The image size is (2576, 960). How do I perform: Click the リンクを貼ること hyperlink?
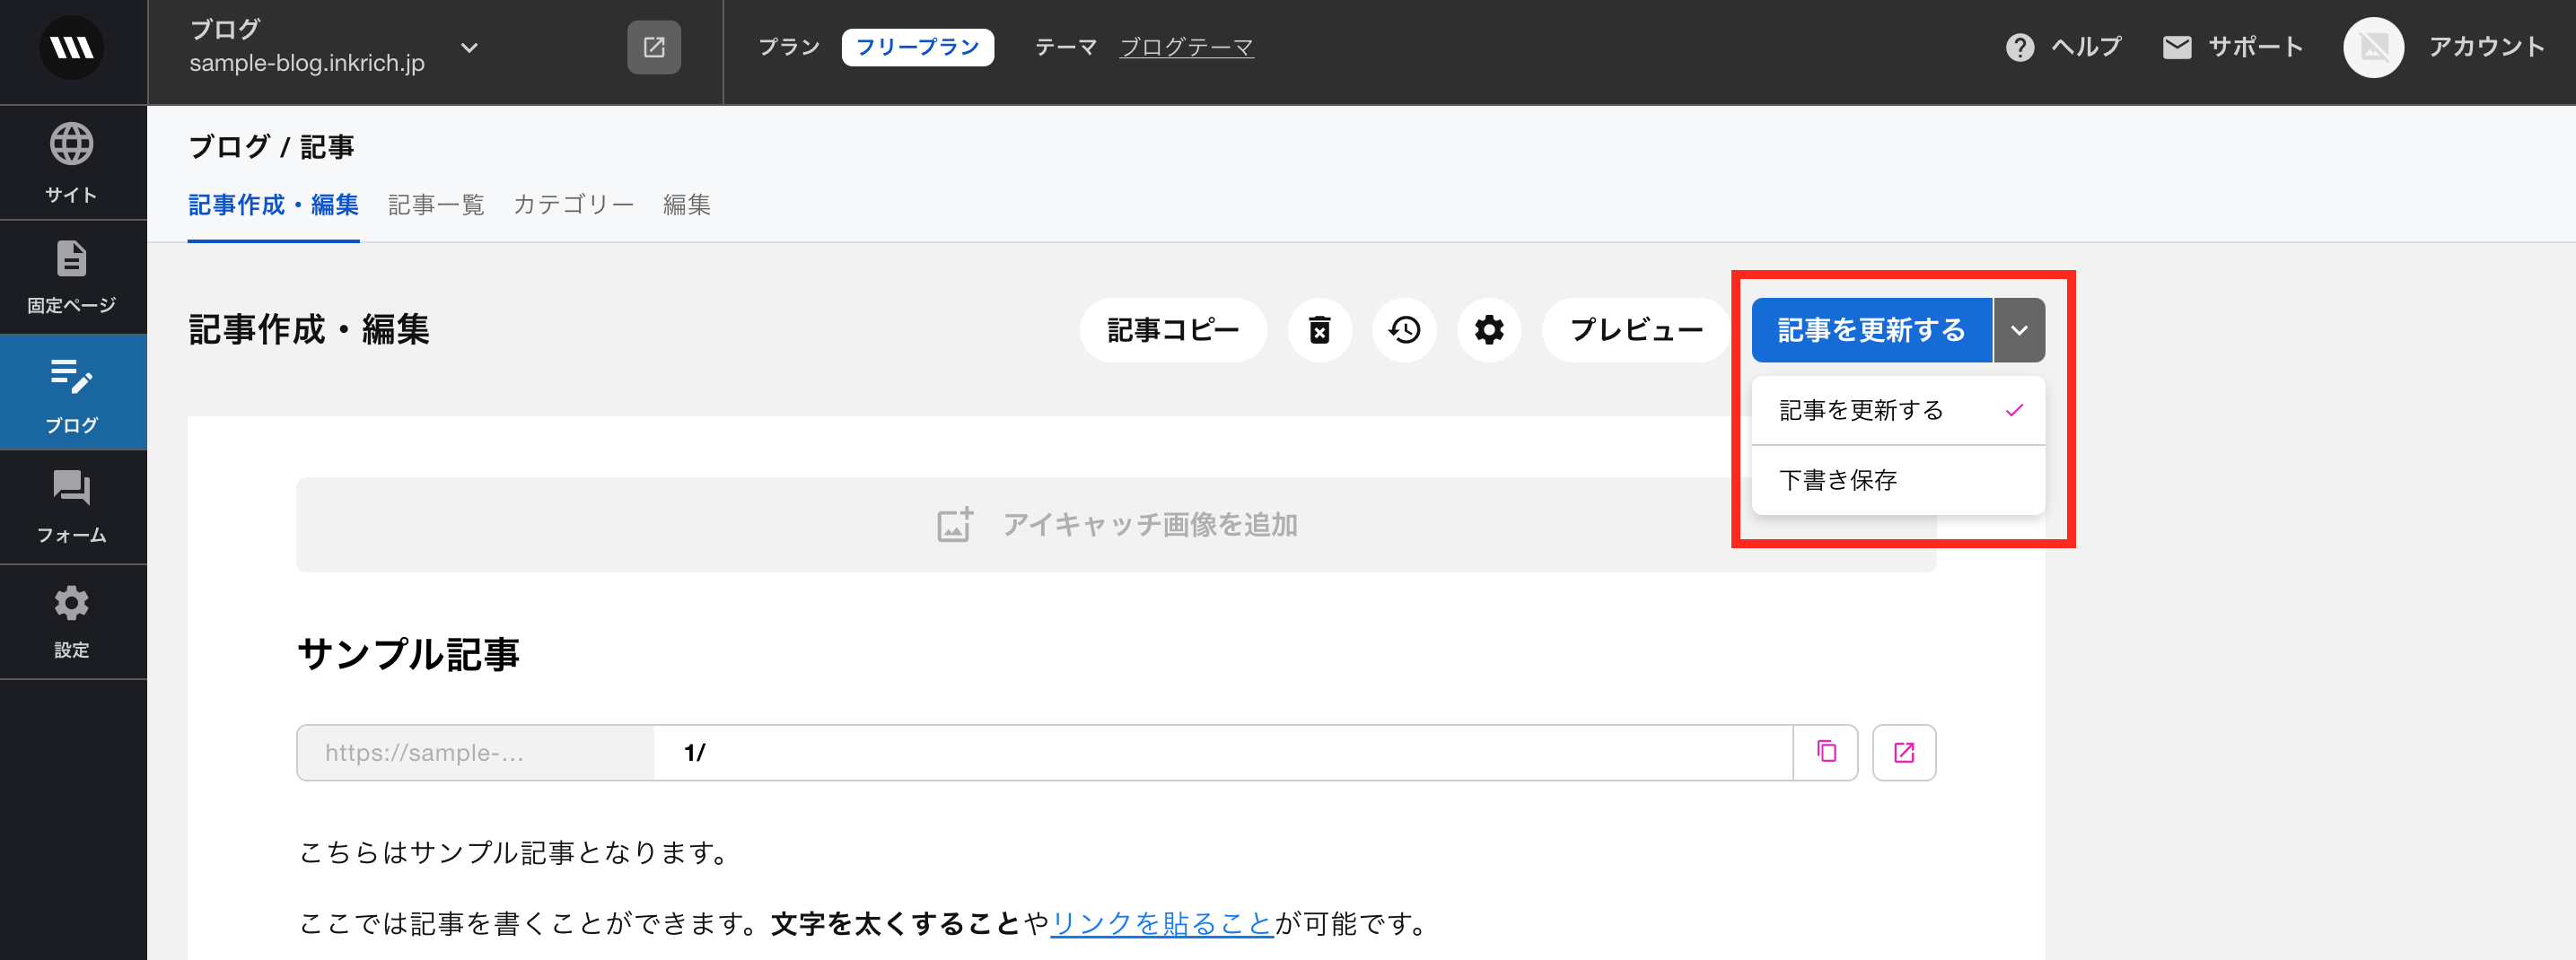[1162, 923]
